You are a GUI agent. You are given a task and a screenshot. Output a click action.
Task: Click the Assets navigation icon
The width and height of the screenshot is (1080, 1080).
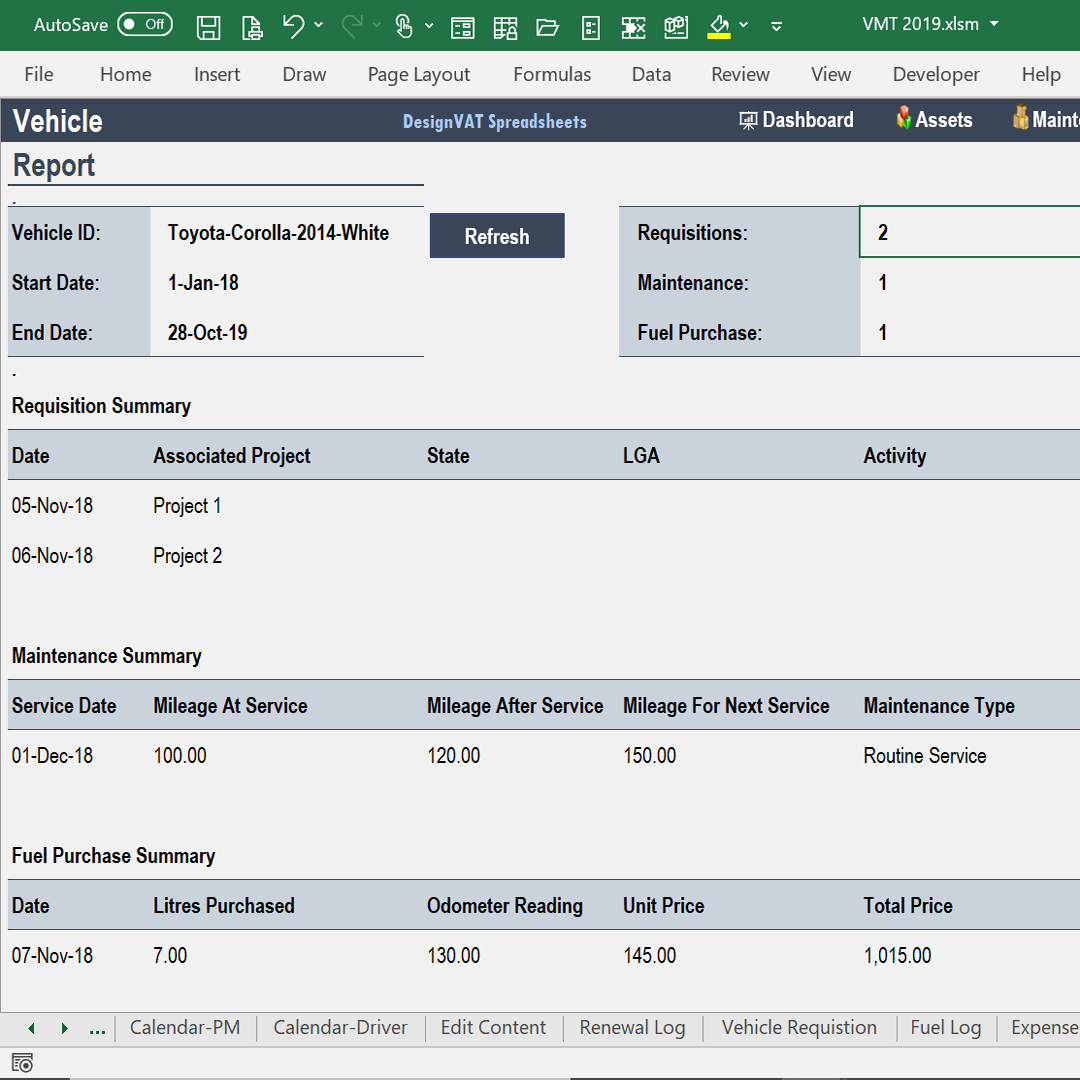905,119
